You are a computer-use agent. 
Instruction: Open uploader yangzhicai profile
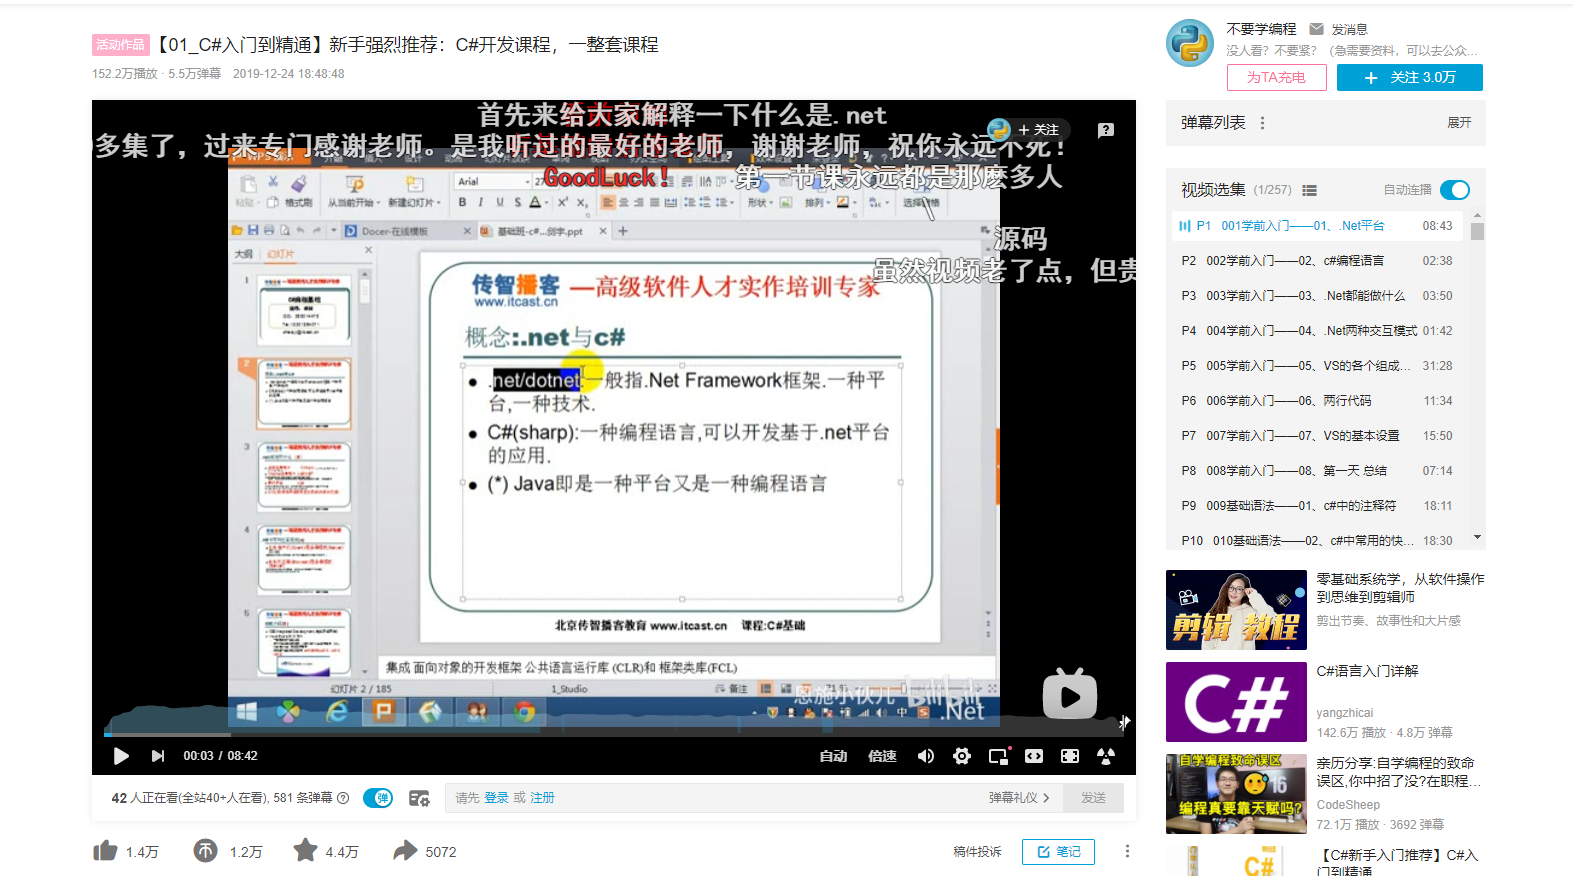(1345, 713)
